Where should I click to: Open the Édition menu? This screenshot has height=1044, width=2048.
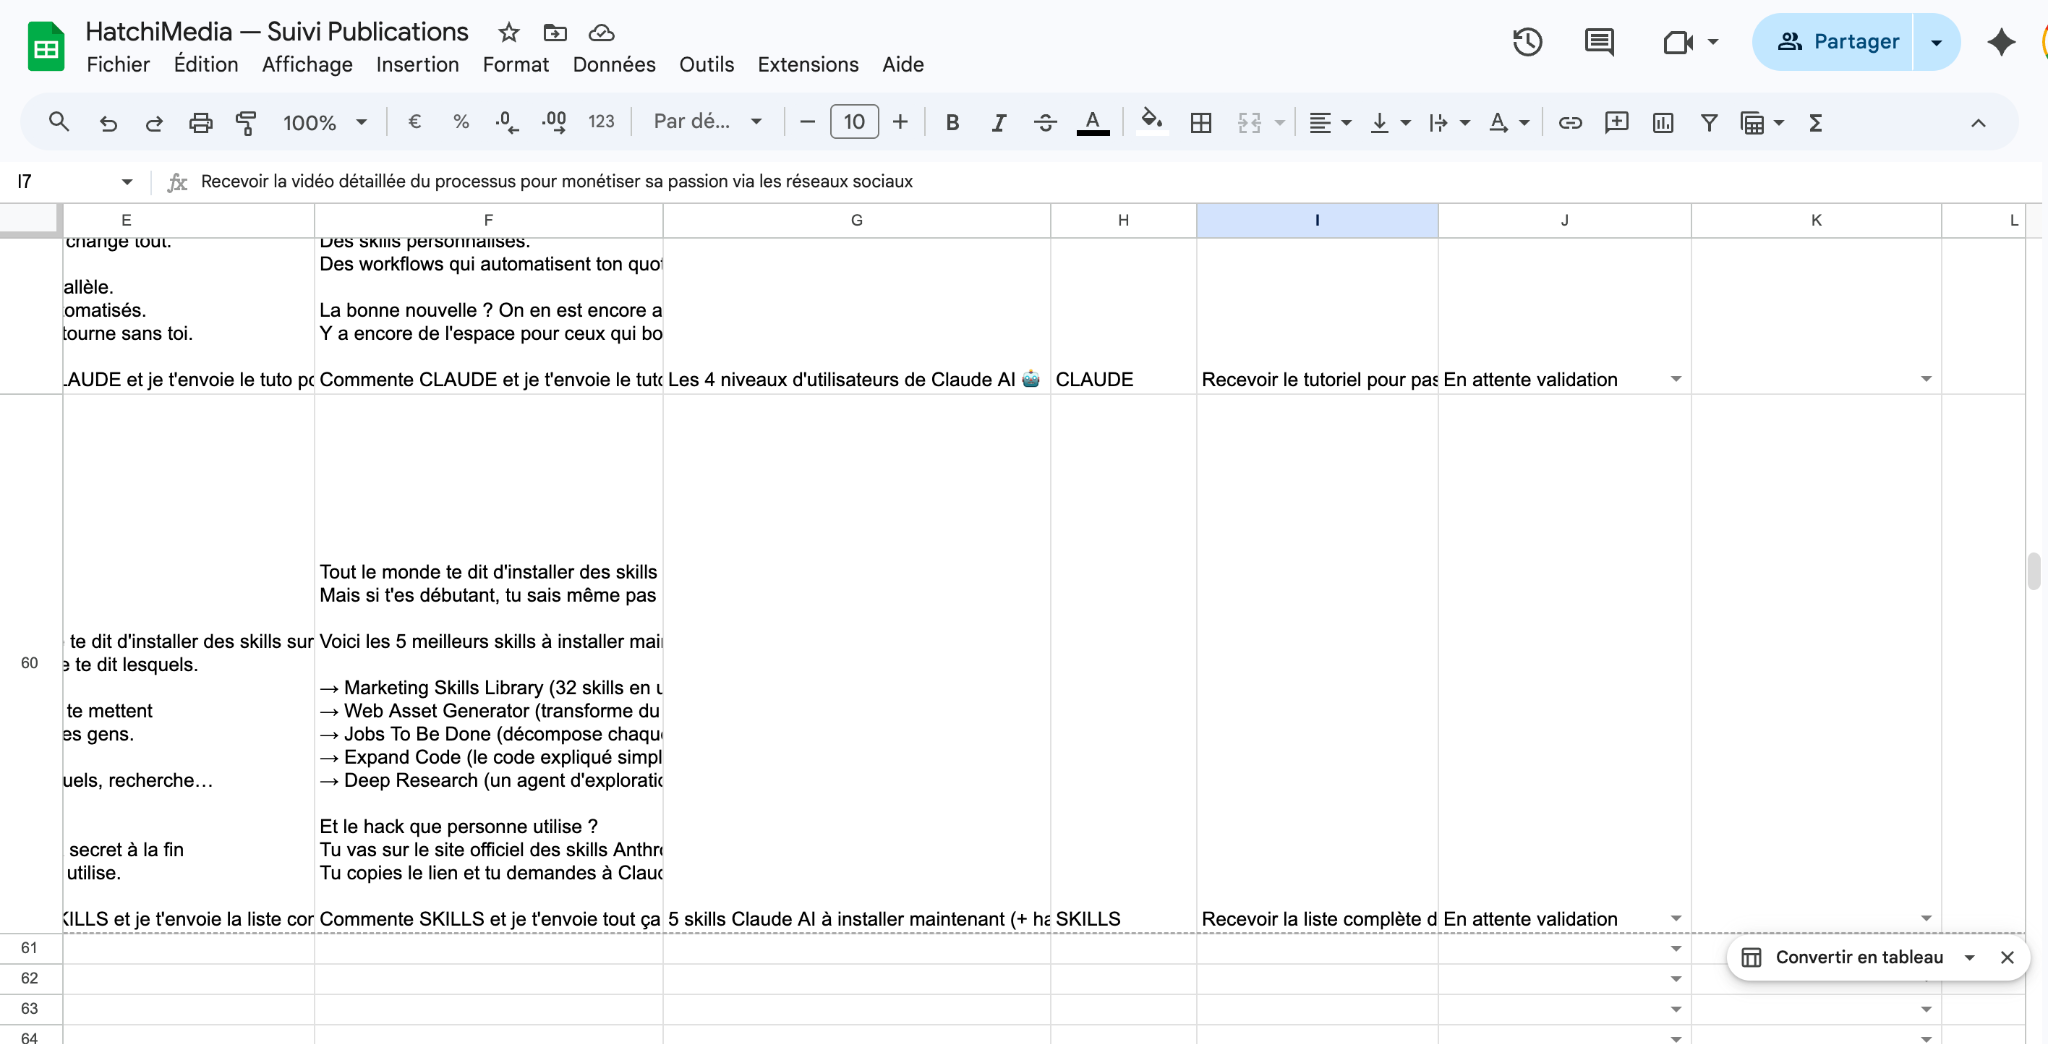(206, 64)
